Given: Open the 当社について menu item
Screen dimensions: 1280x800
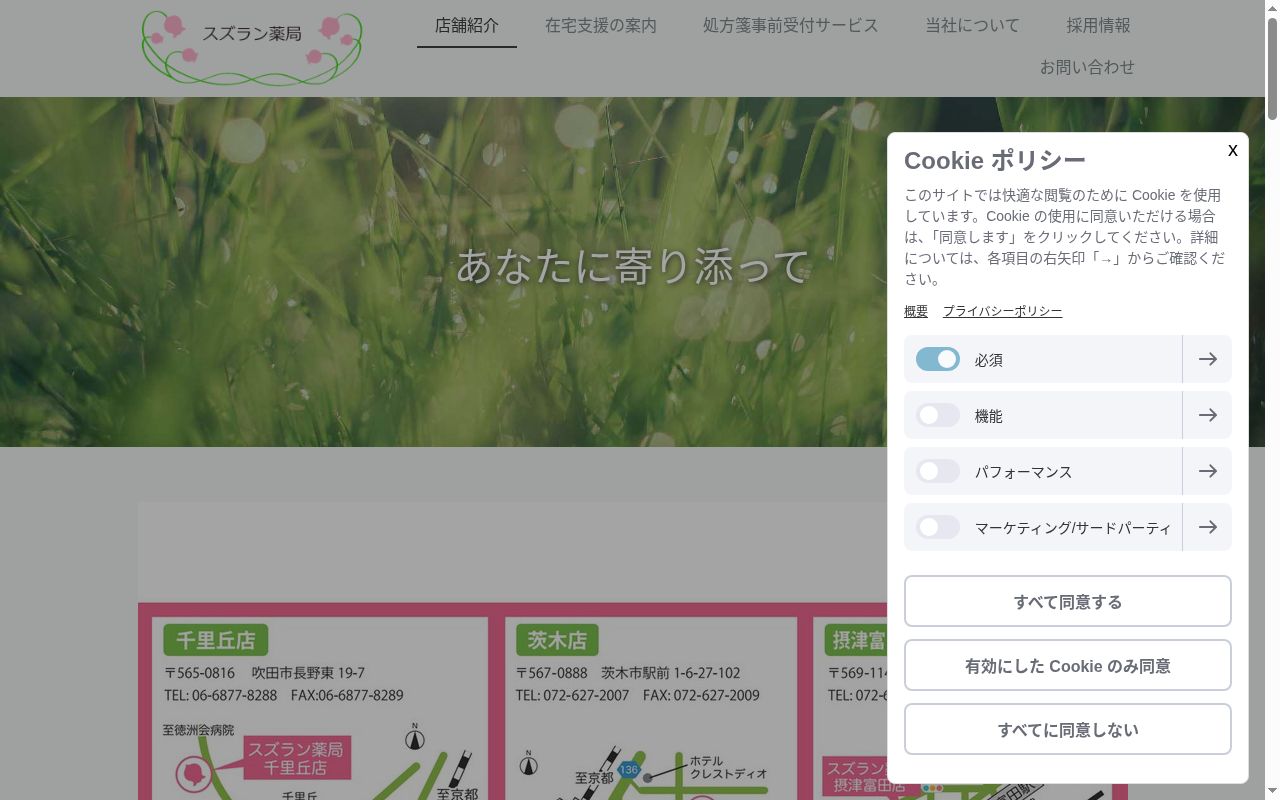Looking at the screenshot, I should [973, 26].
